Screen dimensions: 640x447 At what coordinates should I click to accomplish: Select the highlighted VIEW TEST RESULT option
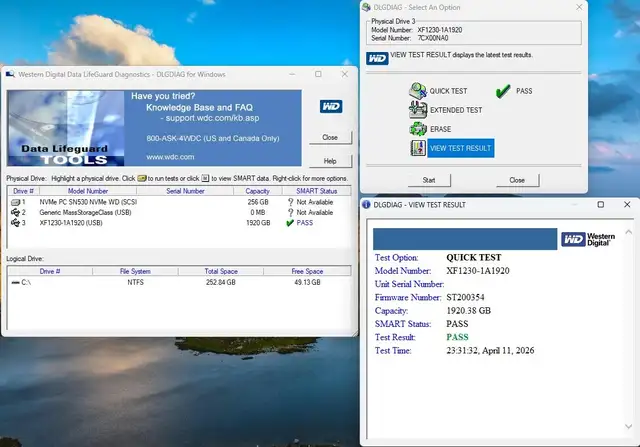(x=461, y=148)
